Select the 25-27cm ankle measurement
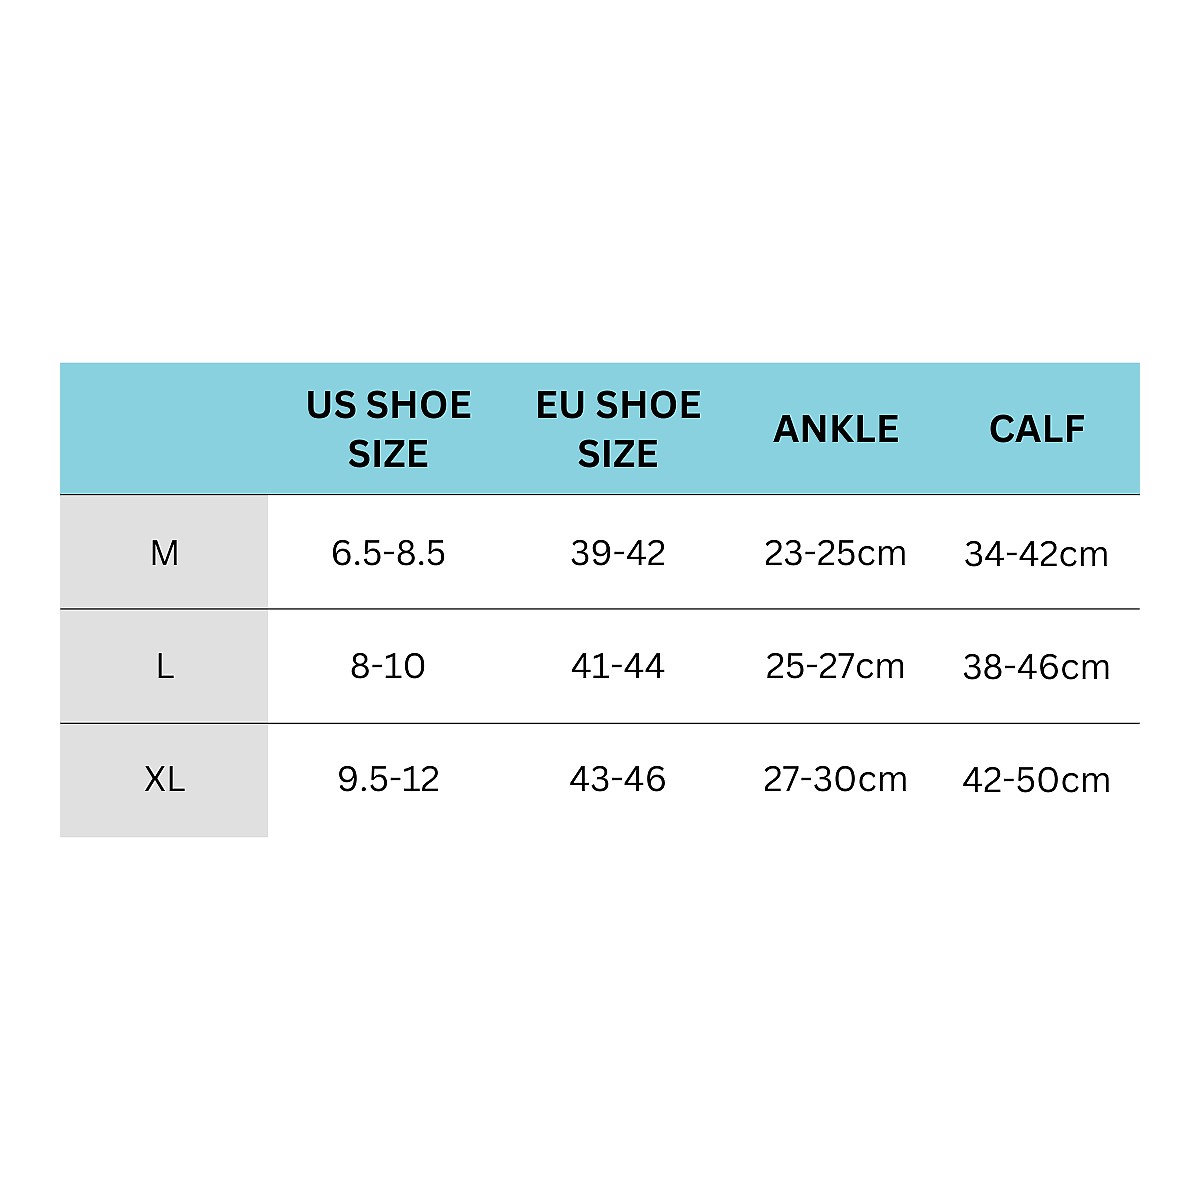The height and width of the screenshot is (1200, 1200). (836, 666)
